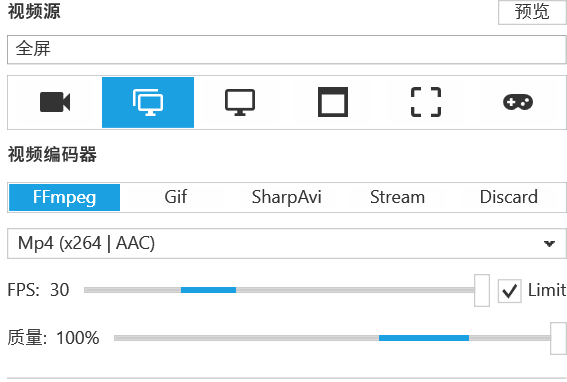Uncheck the Limit checkbox
Image resolution: width=567 pixels, height=382 pixels.
[510, 291]
